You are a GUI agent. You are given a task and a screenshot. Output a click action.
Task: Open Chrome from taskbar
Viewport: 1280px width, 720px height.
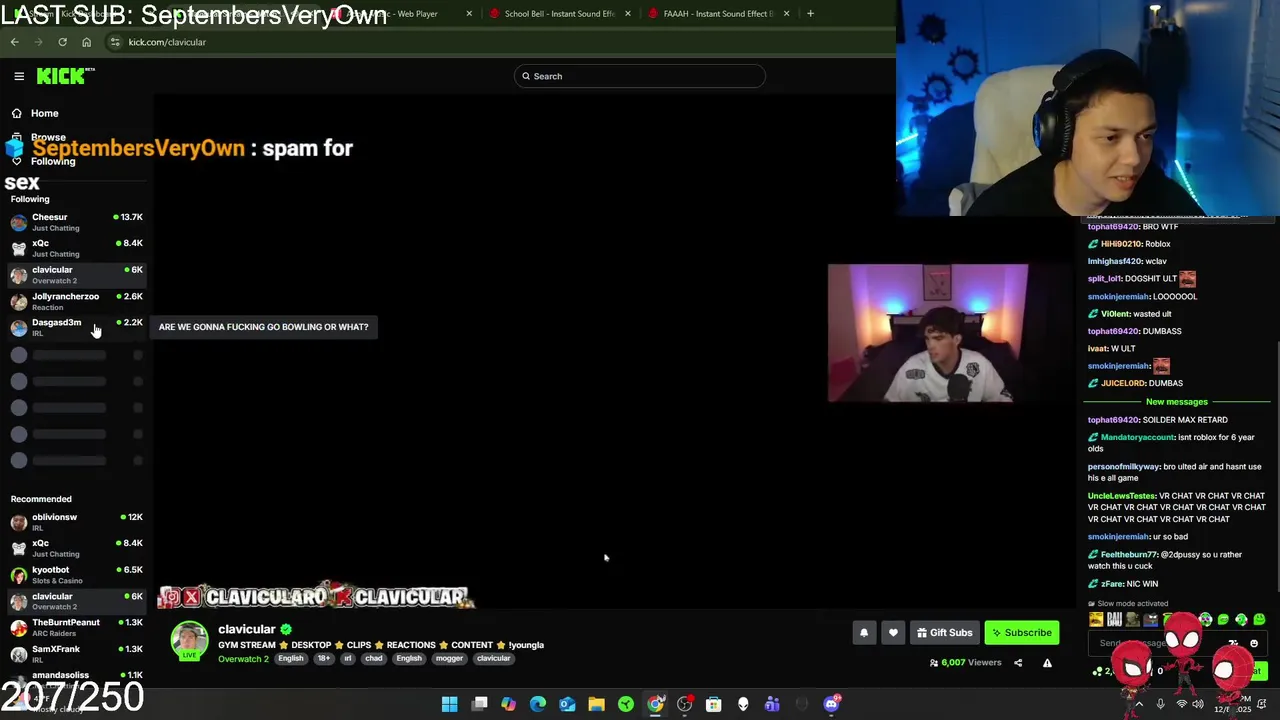point(655,704)
